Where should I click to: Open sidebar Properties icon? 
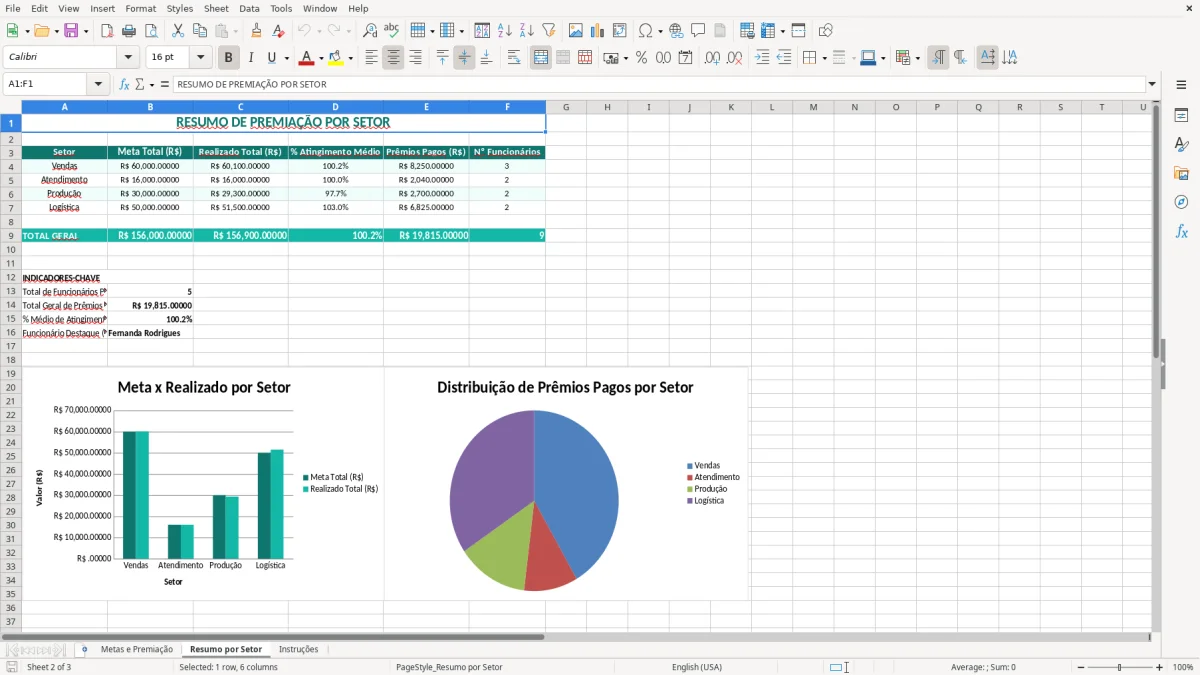(1181, 116)
